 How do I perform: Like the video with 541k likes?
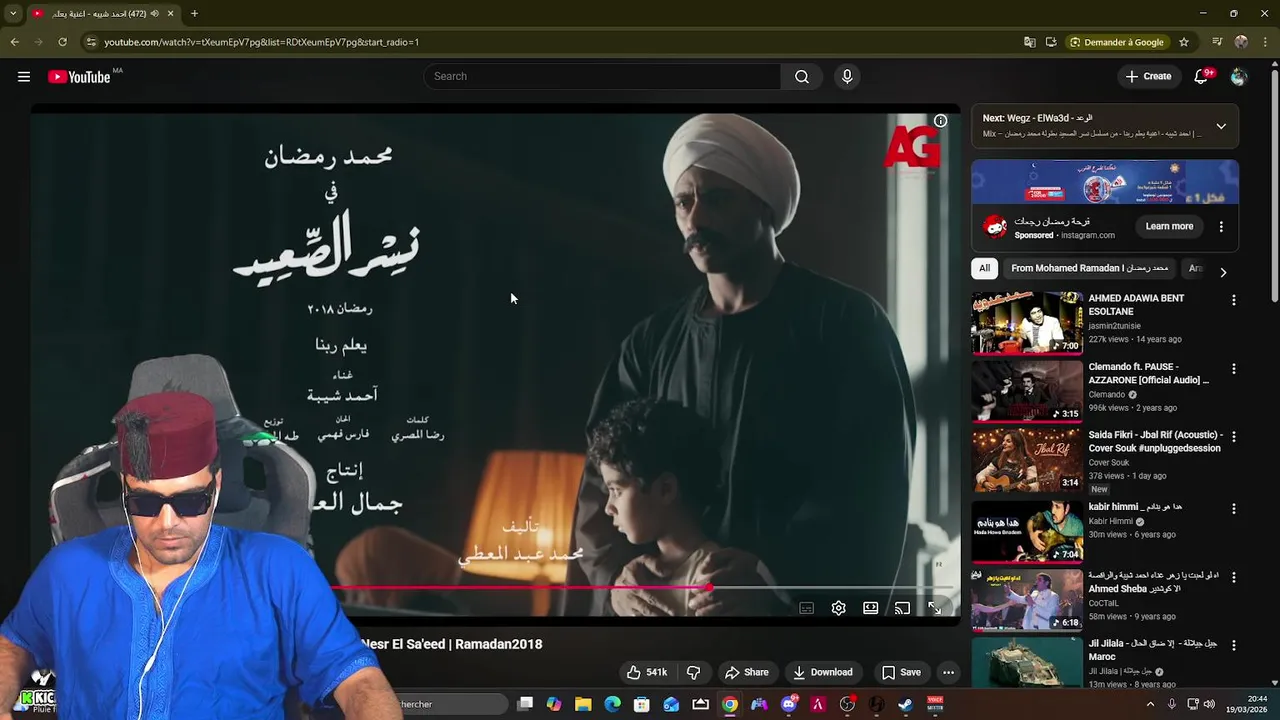pyautogui.click(x=647, y=672)
